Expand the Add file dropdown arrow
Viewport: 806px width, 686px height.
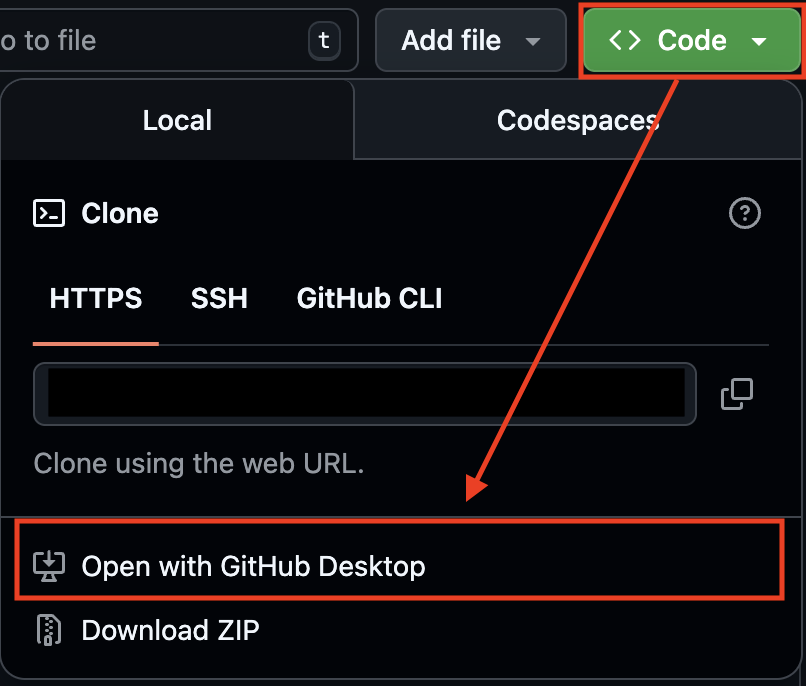(533, 41)
